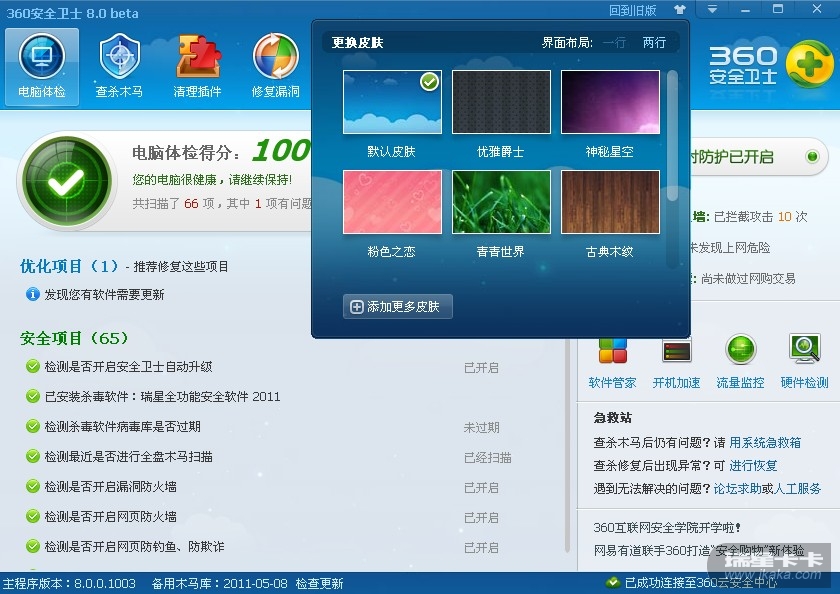This screenshot has height=594, width=840.
Task: Click the 已经扫描 status text
Action: [x=488, y=457]
